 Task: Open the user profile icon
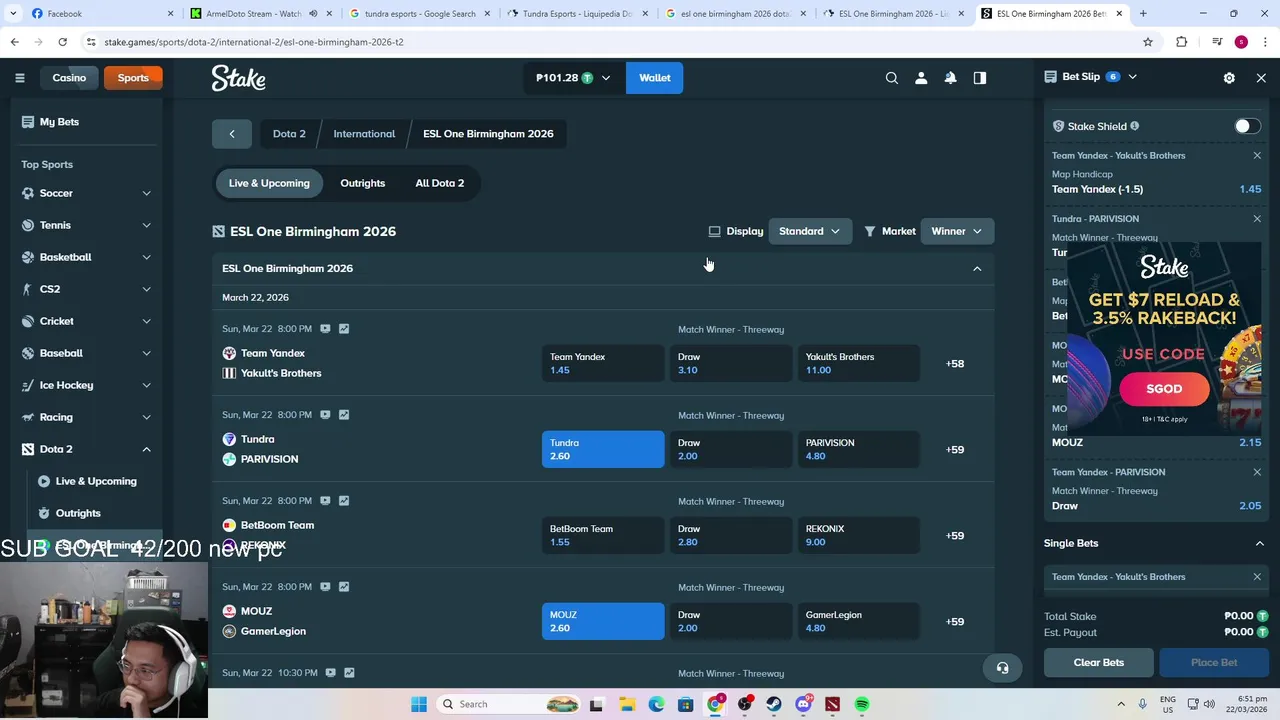click(x=921, y=77)
